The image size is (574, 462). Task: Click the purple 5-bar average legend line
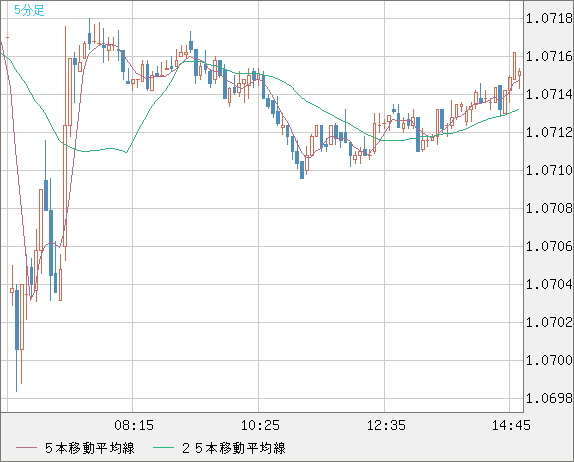(27, 448)
